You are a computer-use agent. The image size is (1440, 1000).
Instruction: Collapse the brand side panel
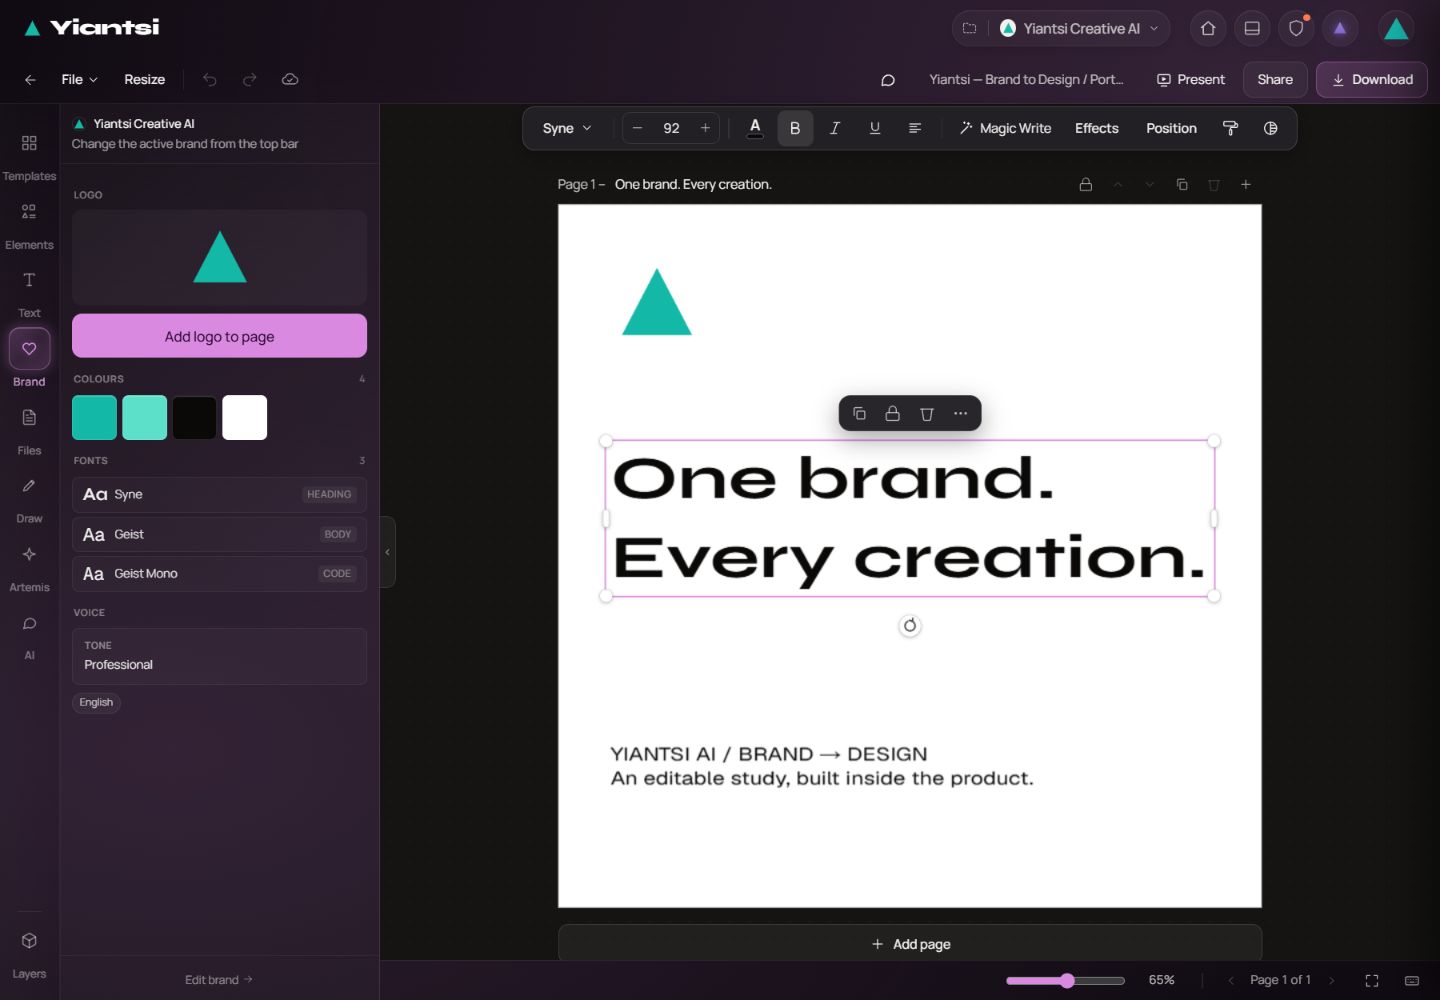(x=387, y=552)
